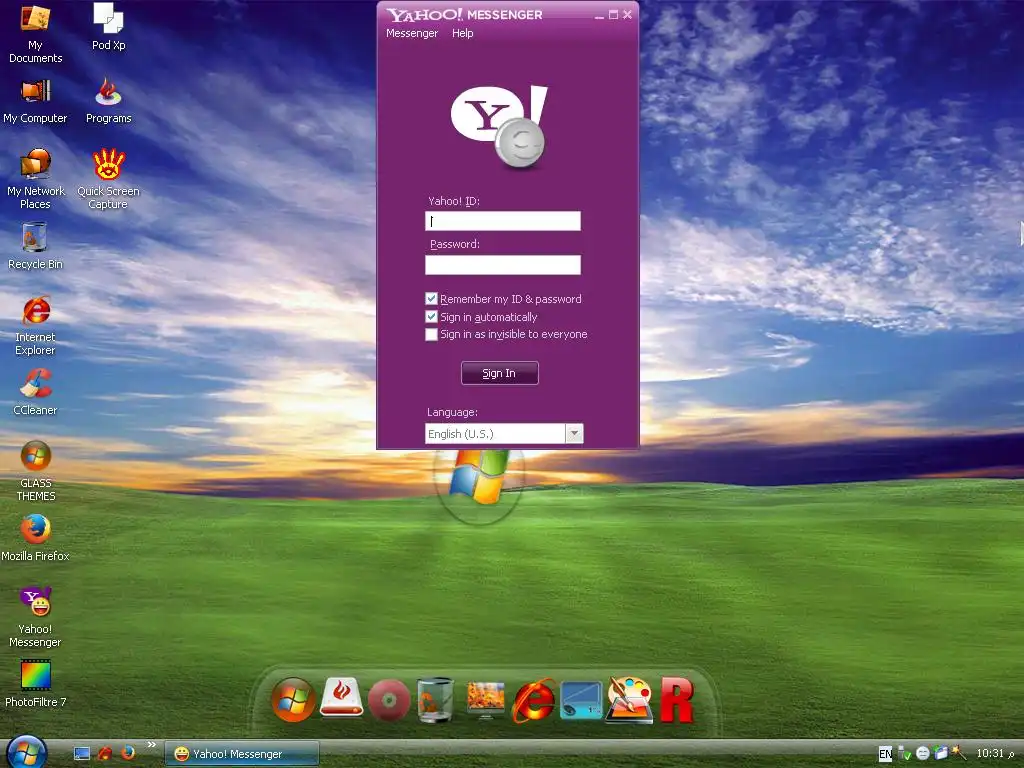Open My Documents desktop icon
Viewport: 1024px width, 768px height.
(35, 34)
